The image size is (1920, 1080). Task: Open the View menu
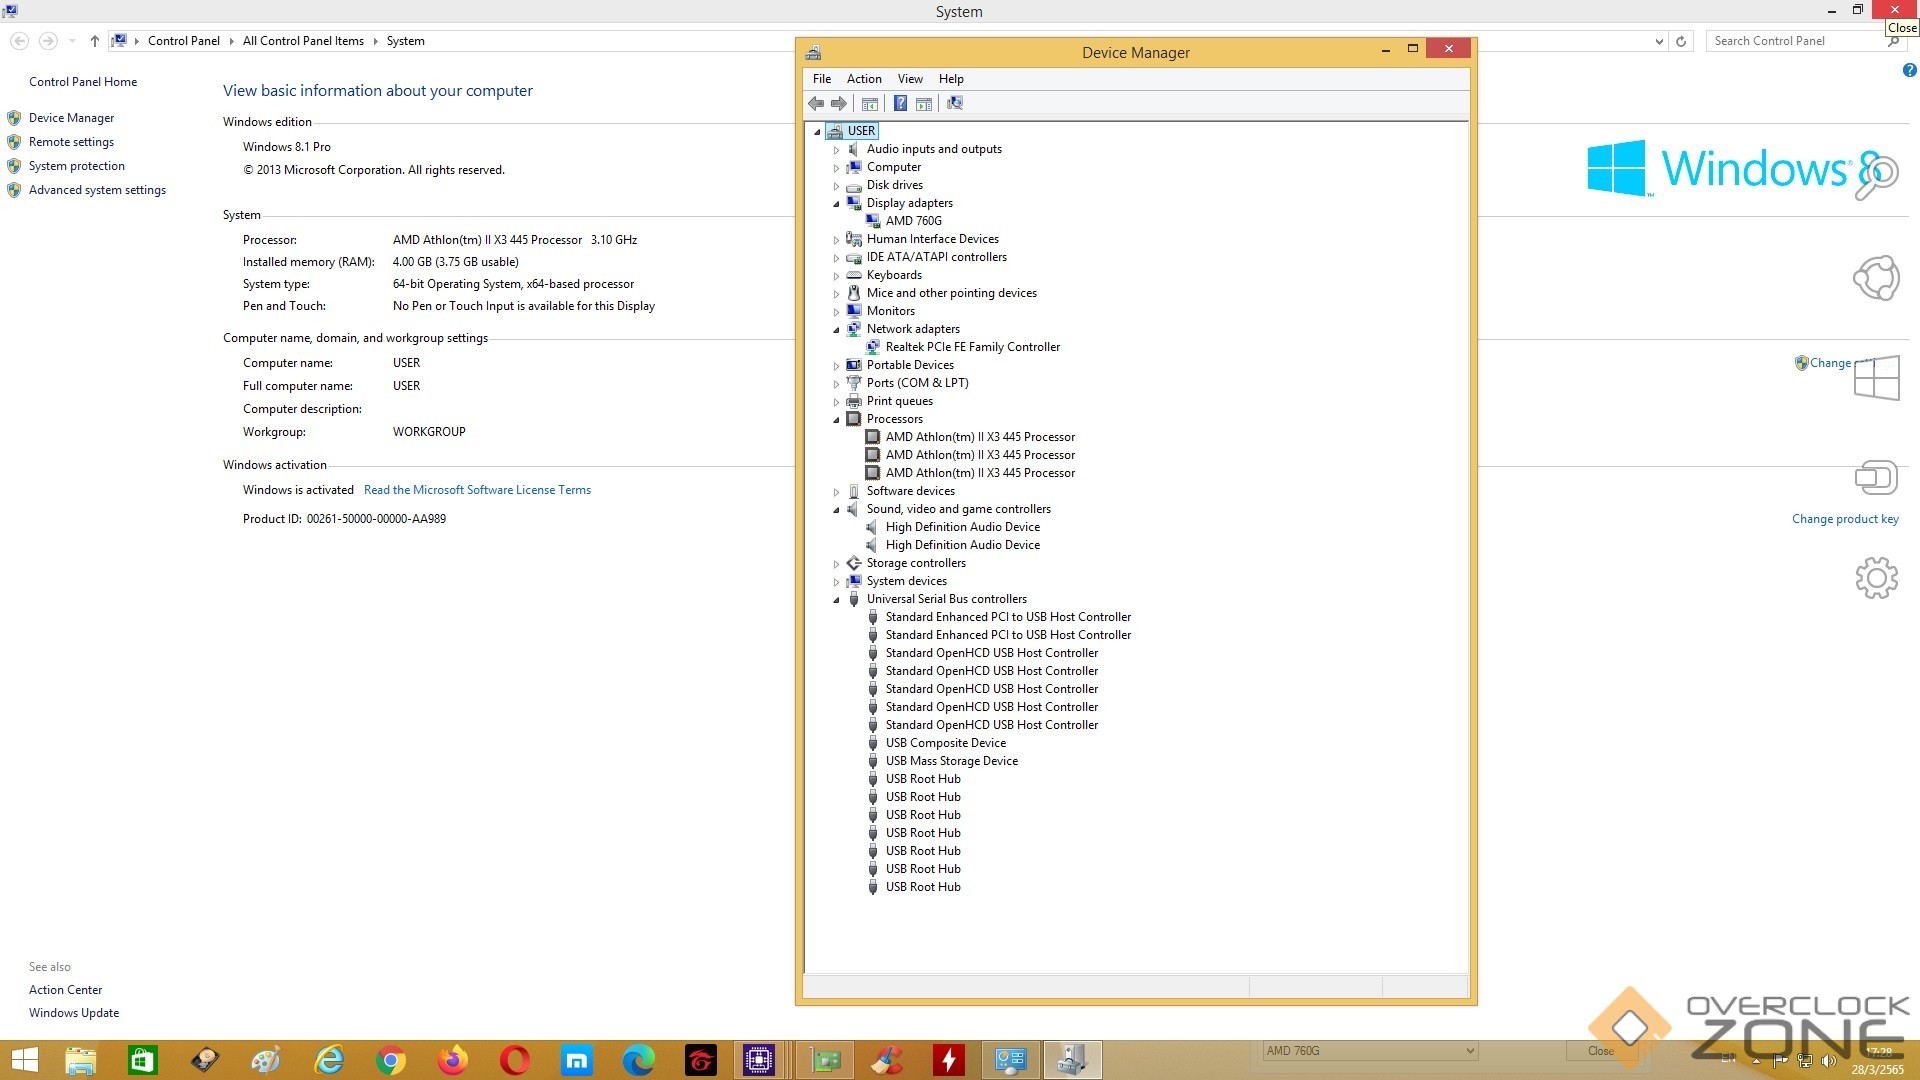click(x=909, y=79)
